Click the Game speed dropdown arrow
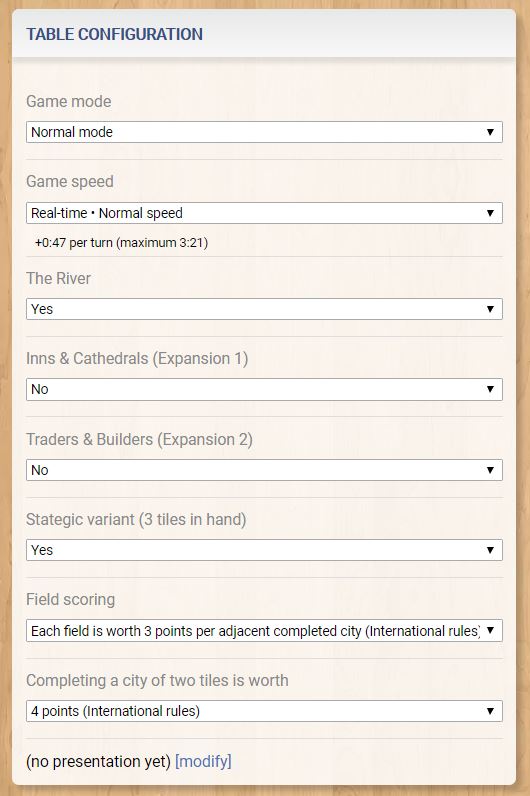 (490, 213)
